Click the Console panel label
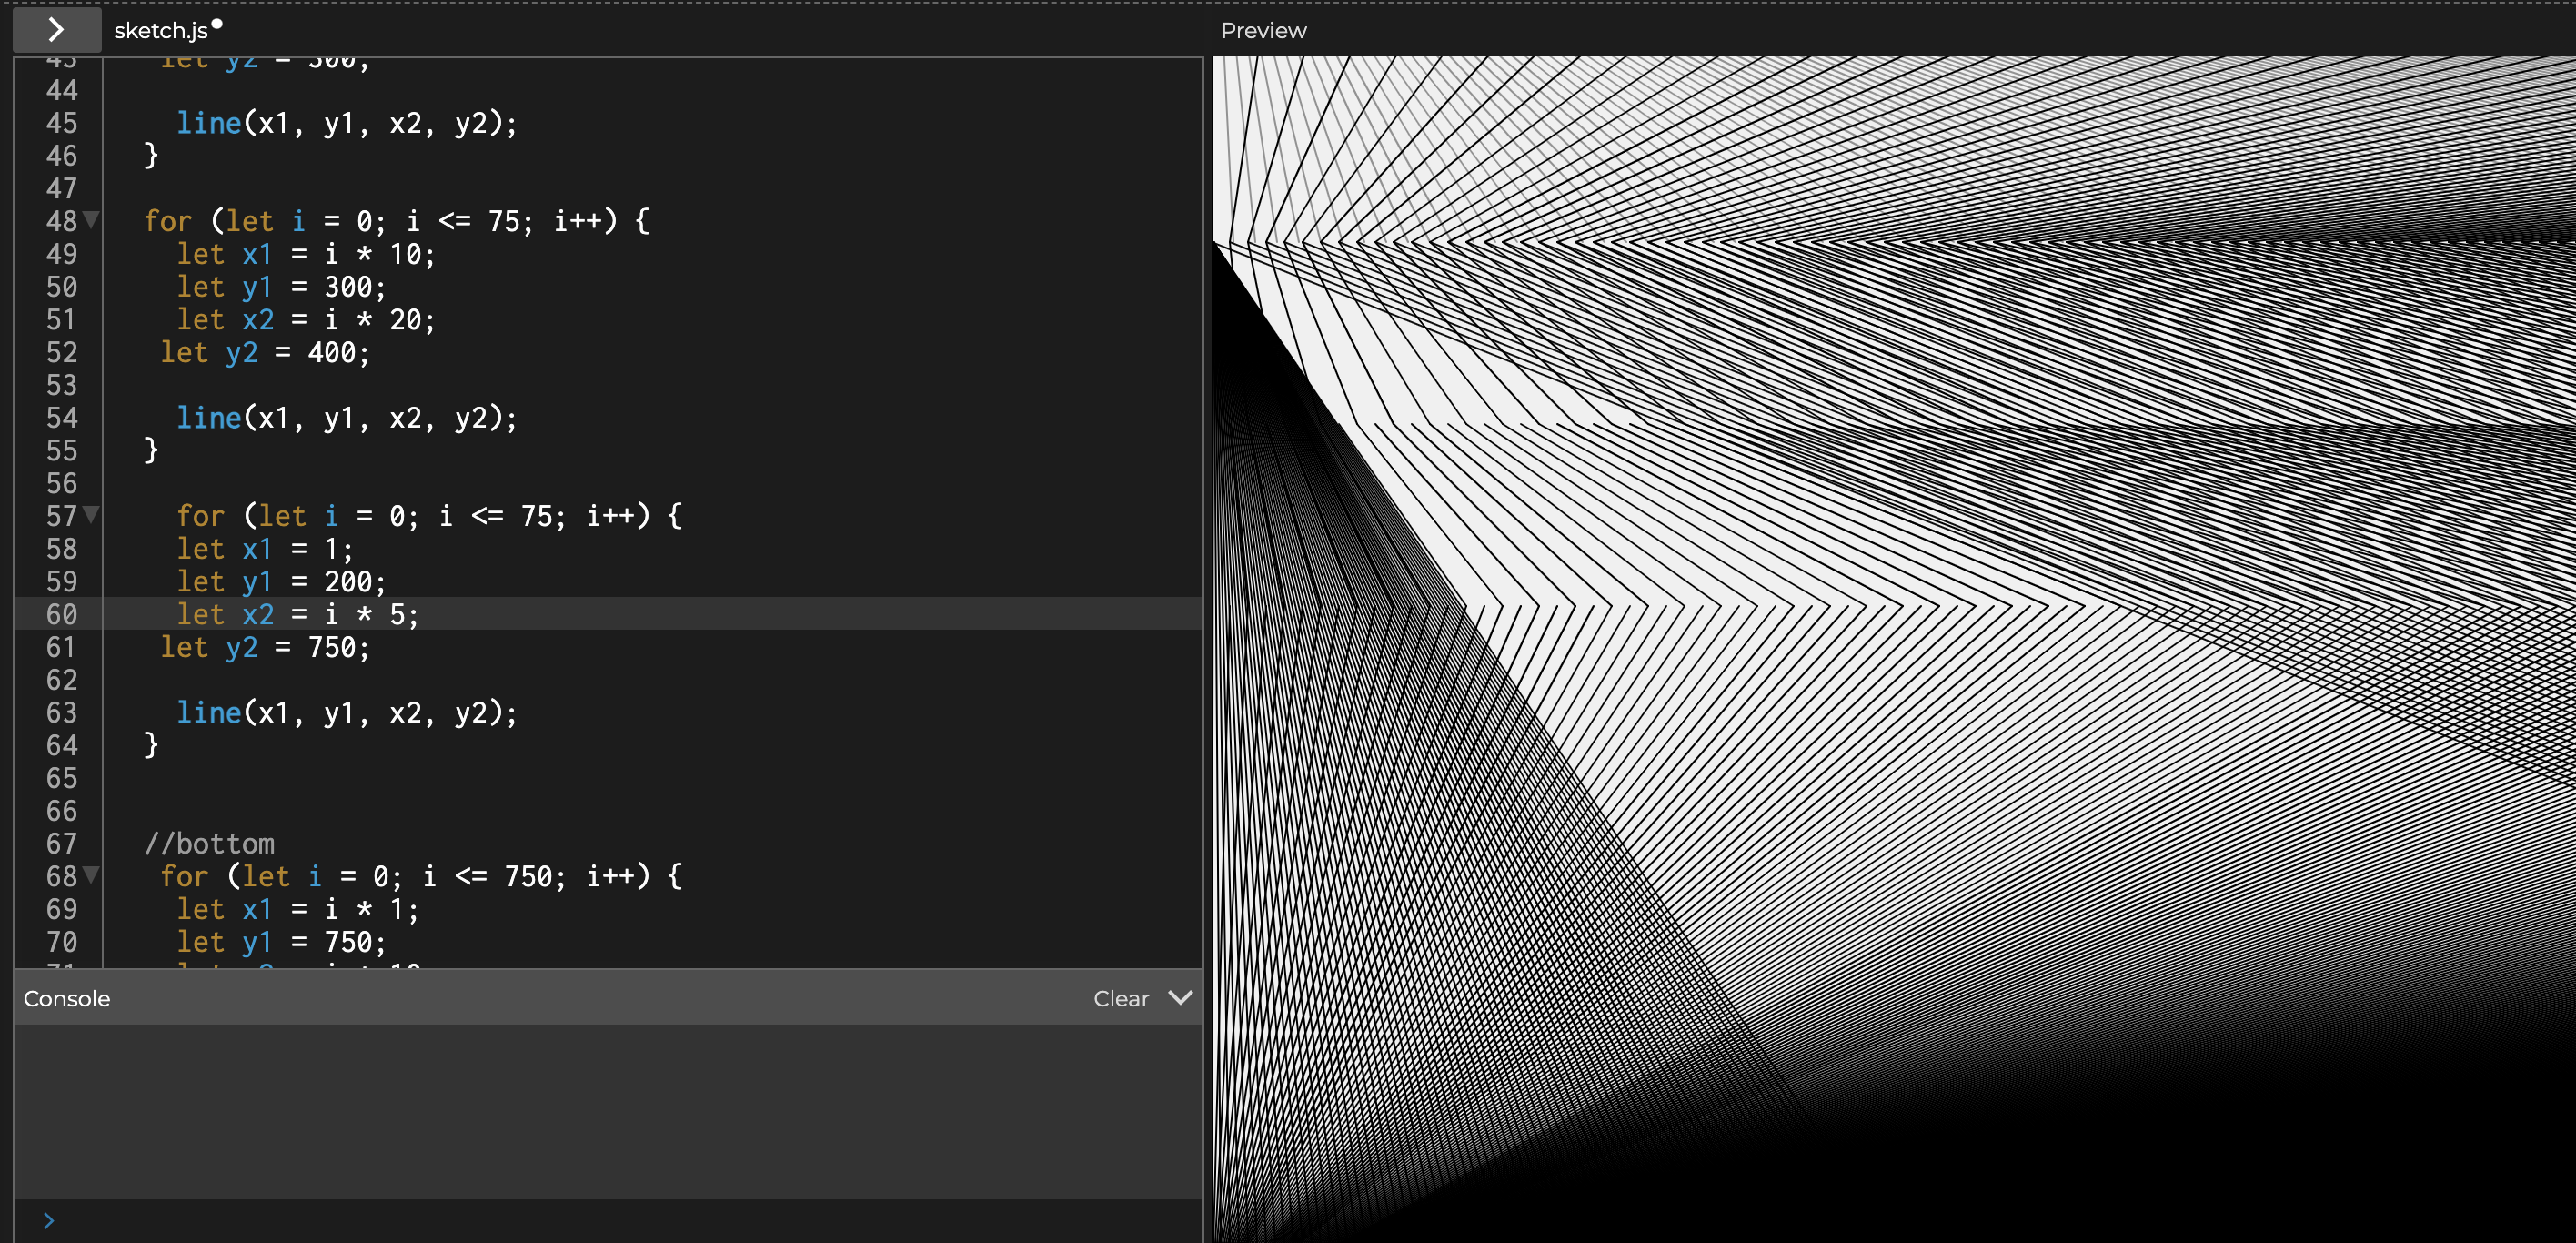 (65, 996)
